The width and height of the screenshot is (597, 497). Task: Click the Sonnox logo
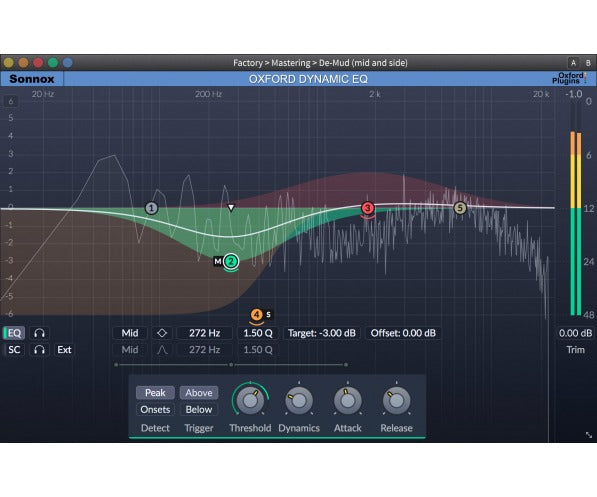point(32,79)
